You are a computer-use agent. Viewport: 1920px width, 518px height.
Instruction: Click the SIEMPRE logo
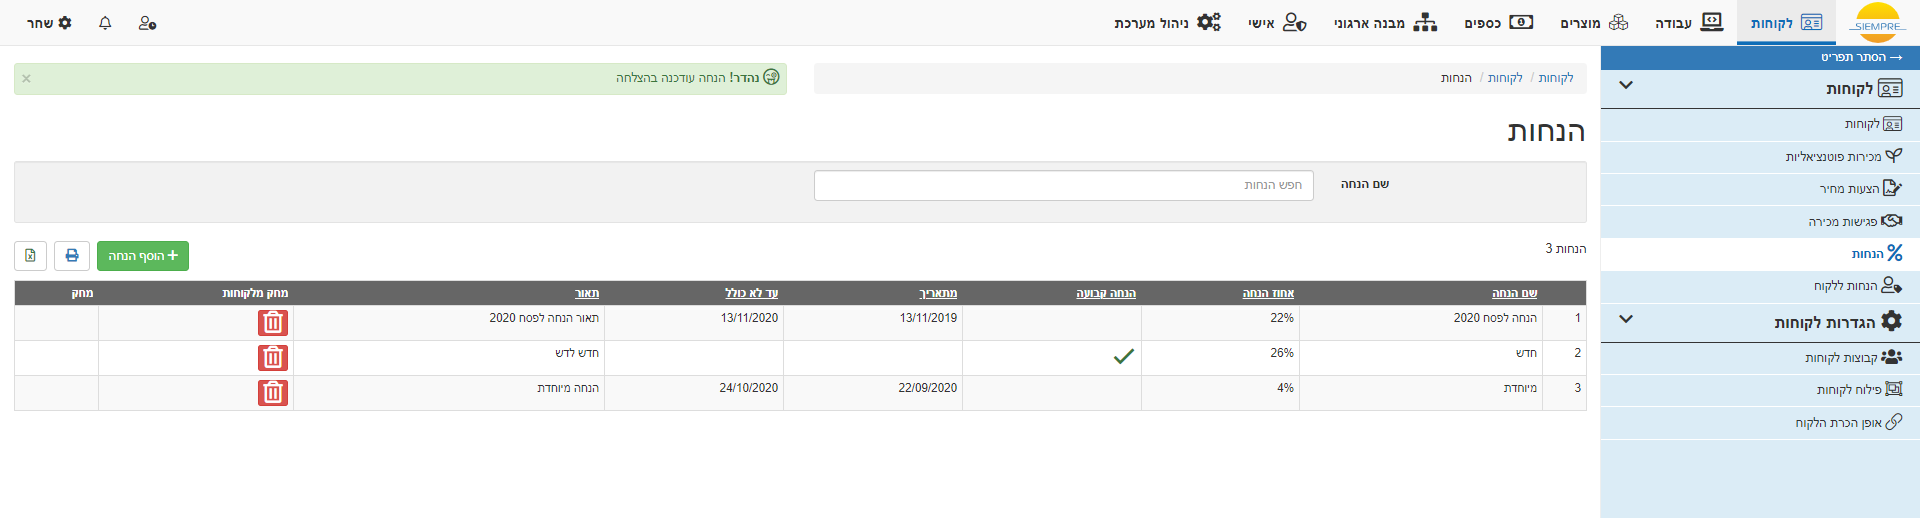(1877, 23)
